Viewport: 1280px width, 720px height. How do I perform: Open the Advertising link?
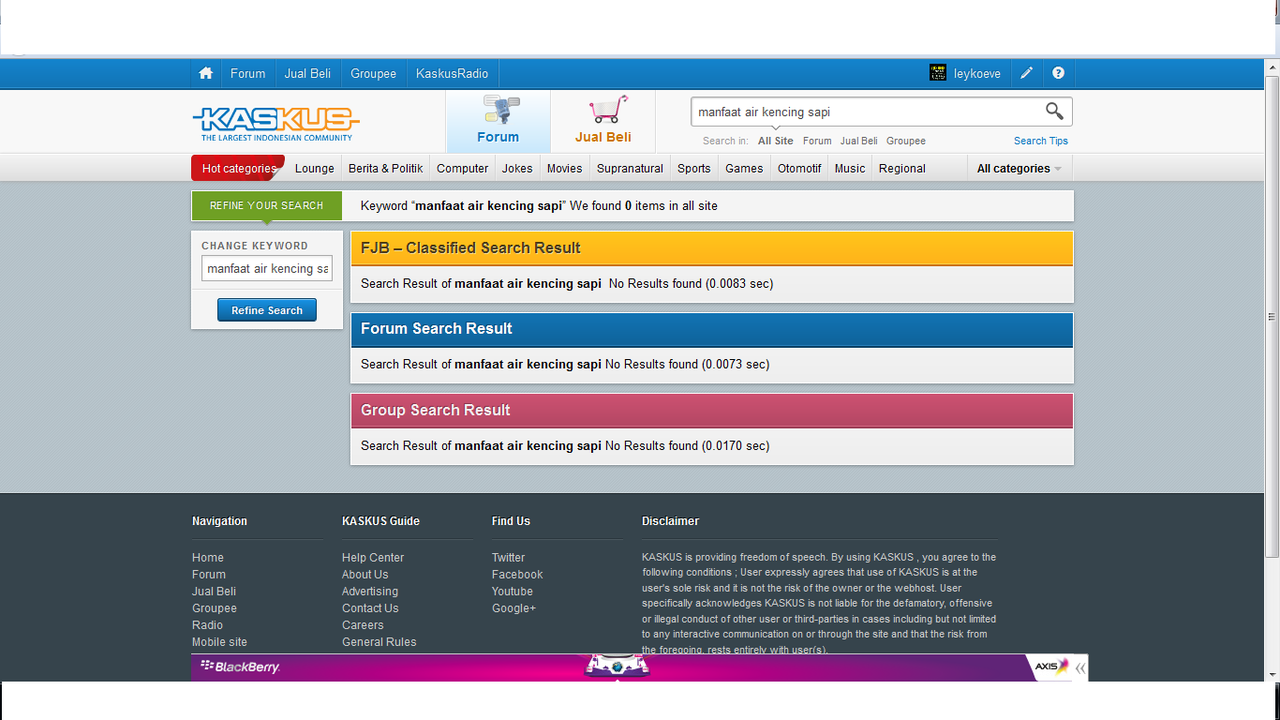pos(370,592)
